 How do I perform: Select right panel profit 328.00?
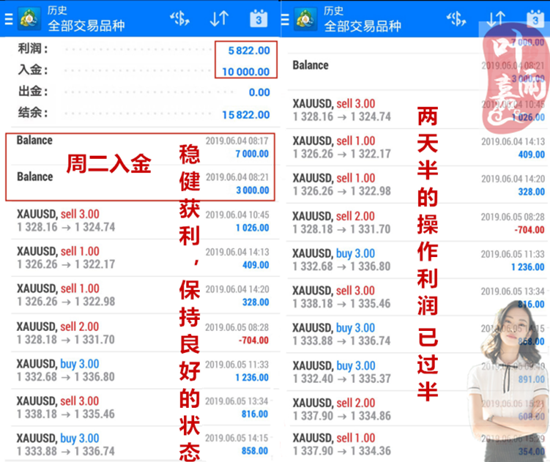pos(531,192)
